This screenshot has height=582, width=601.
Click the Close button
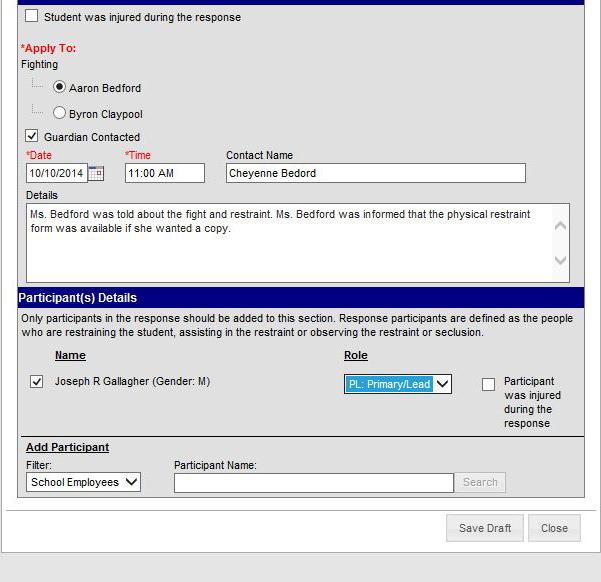(554, 528)
